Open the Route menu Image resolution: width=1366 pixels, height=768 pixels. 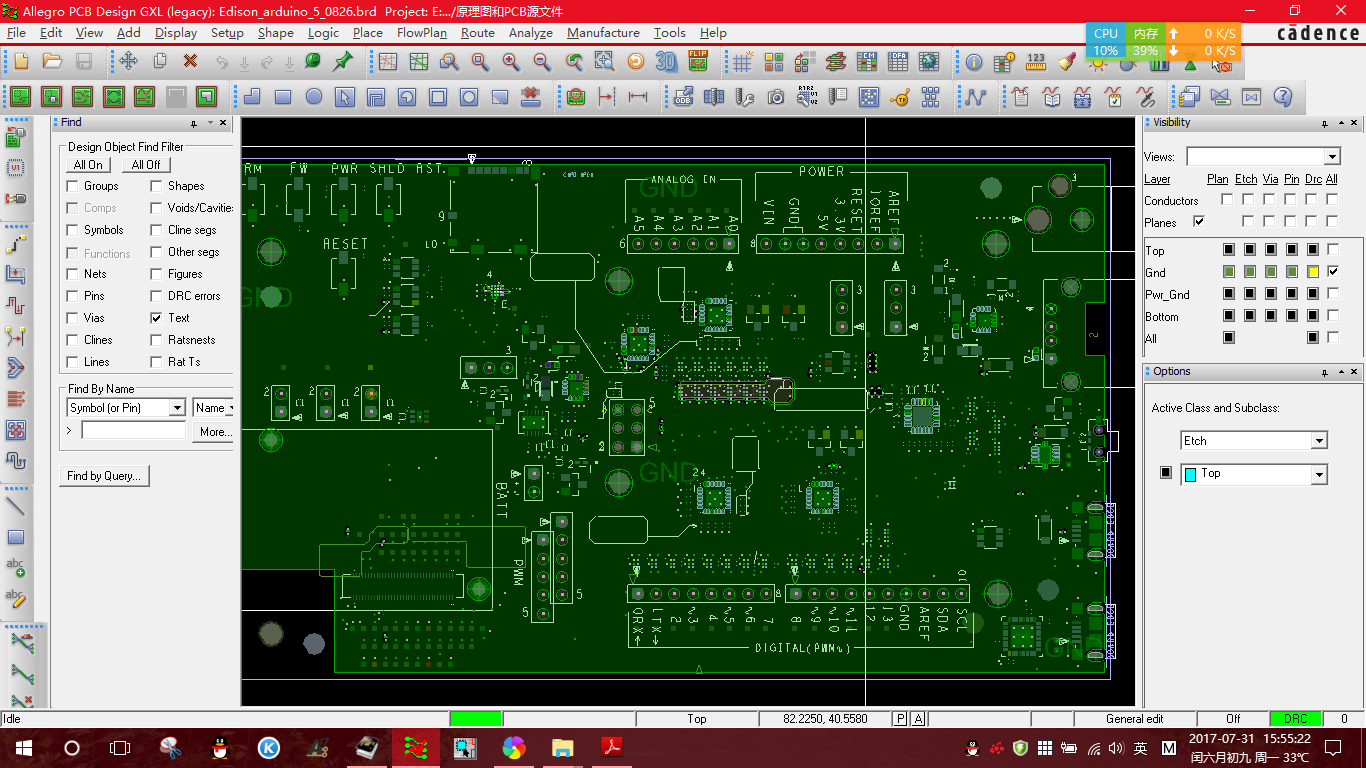click(x=478, y=33)
